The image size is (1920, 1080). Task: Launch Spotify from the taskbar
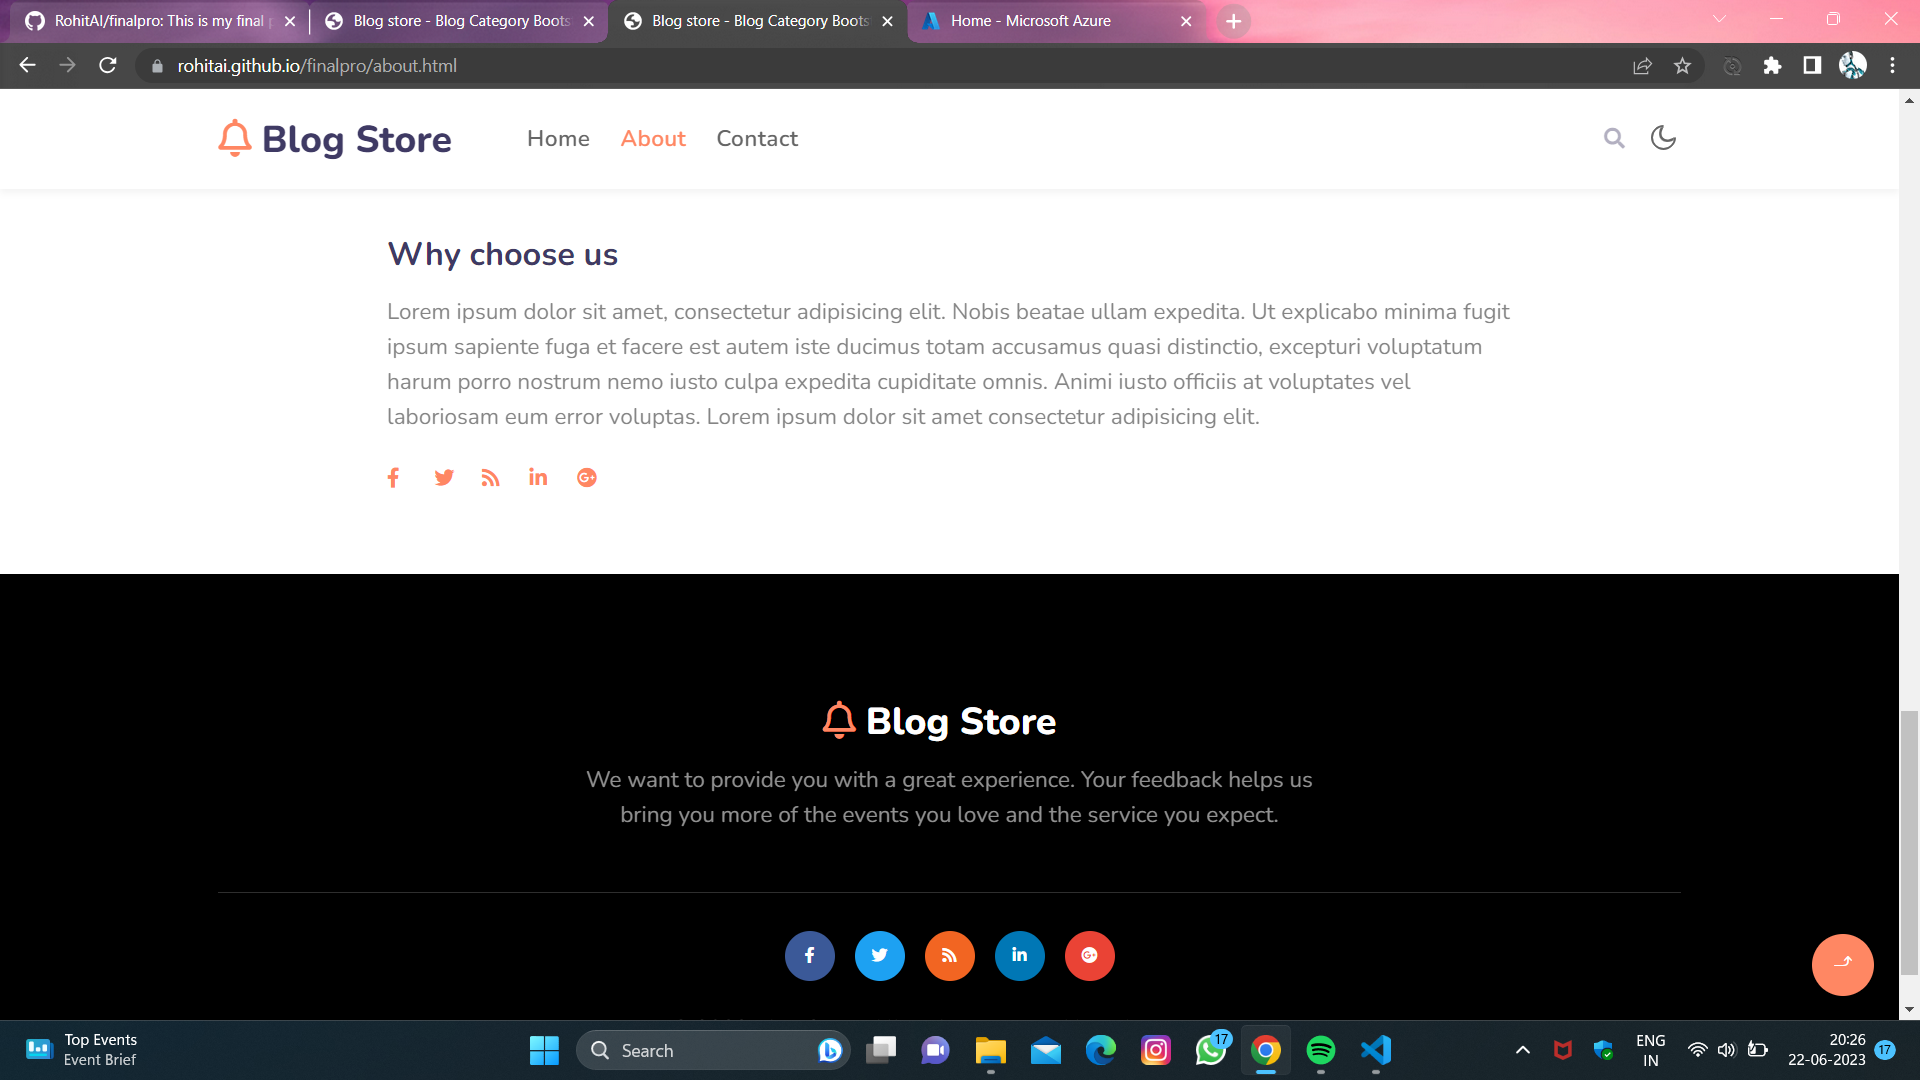point(1321,1050)
